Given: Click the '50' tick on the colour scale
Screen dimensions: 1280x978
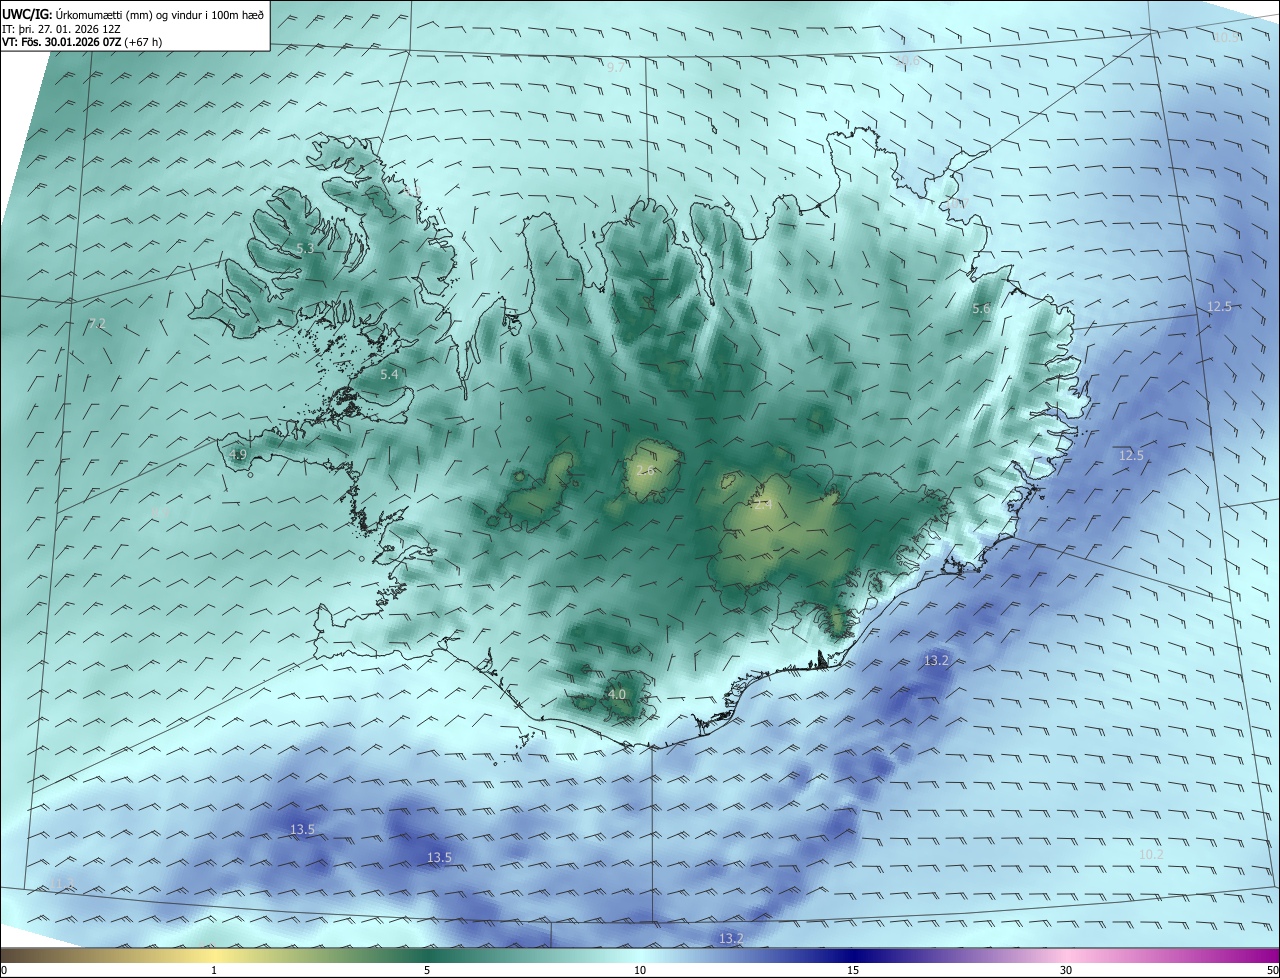Looking at the screenshot, I should [x=1272, y=970].
